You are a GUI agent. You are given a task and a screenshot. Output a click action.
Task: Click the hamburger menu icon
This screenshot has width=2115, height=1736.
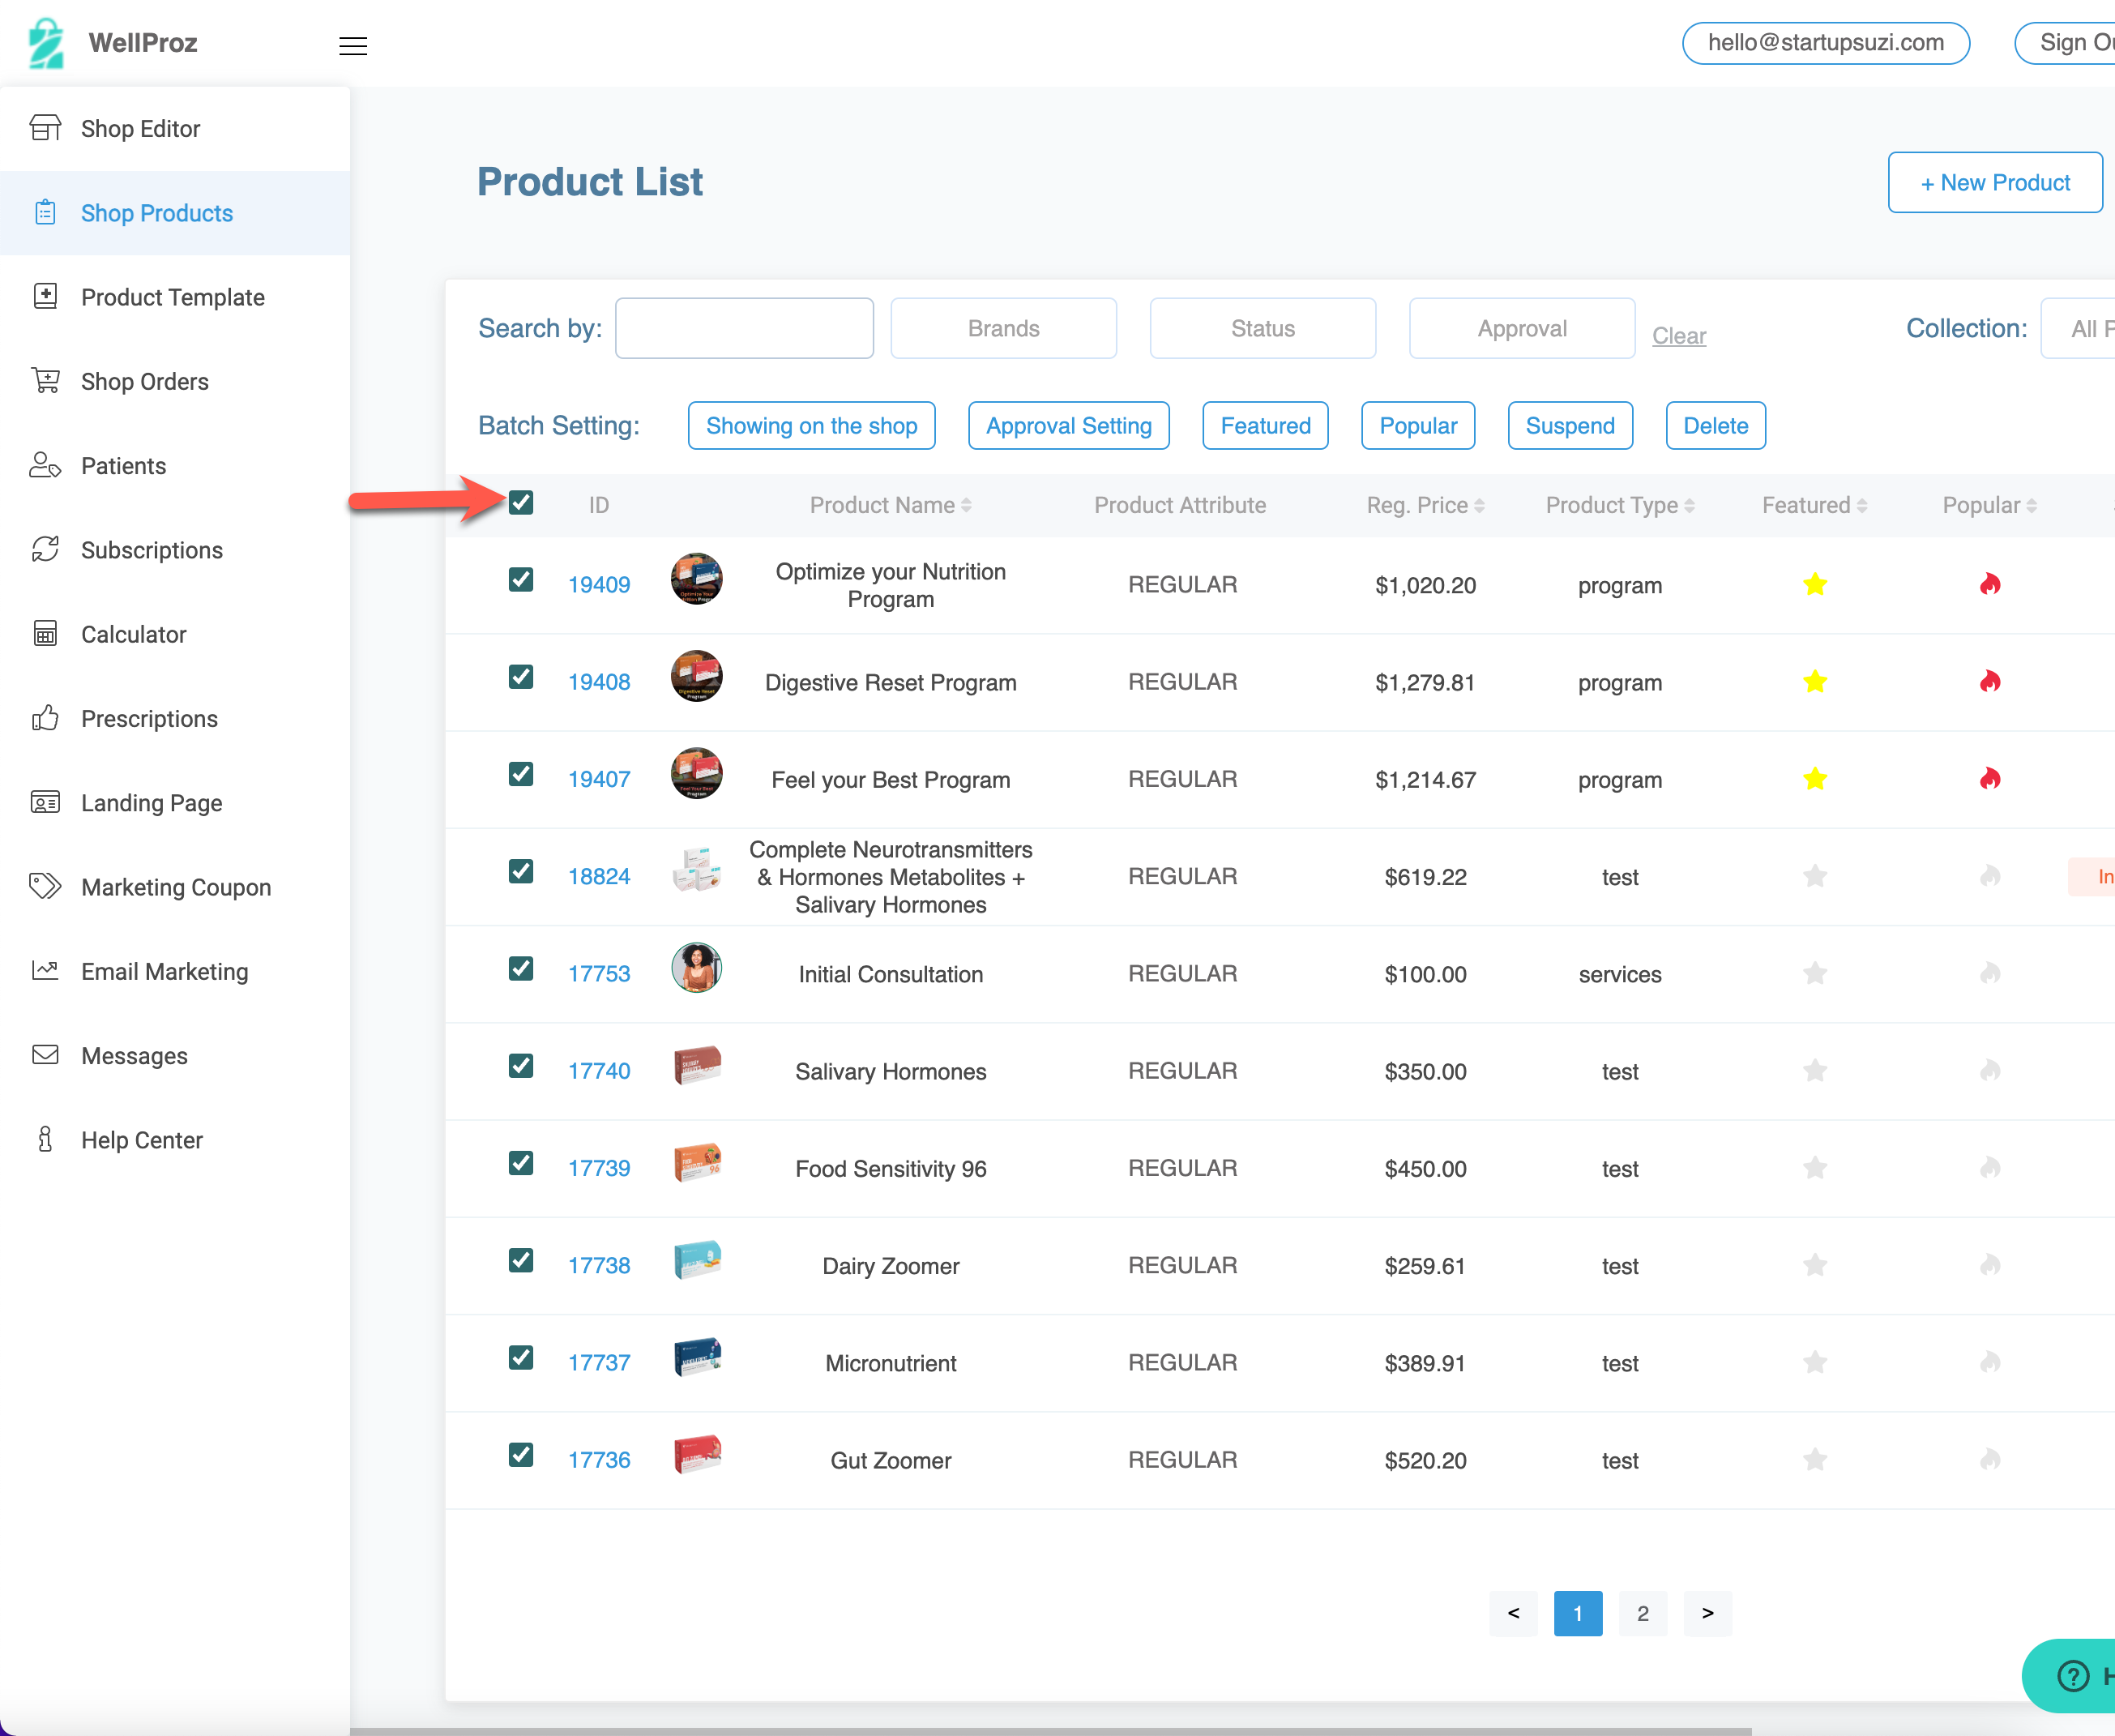(353, 46)
